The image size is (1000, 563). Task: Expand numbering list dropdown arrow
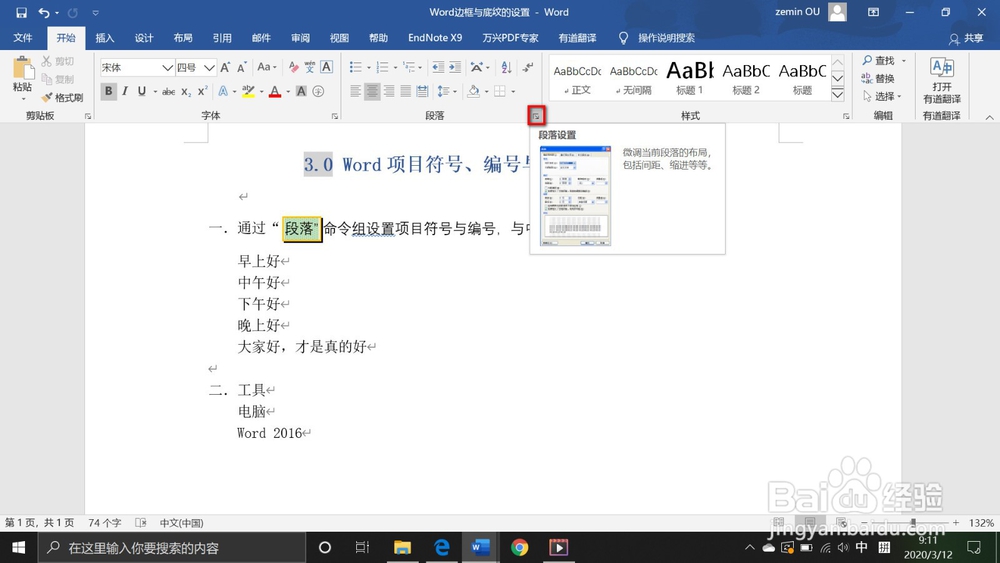[395, 68]
